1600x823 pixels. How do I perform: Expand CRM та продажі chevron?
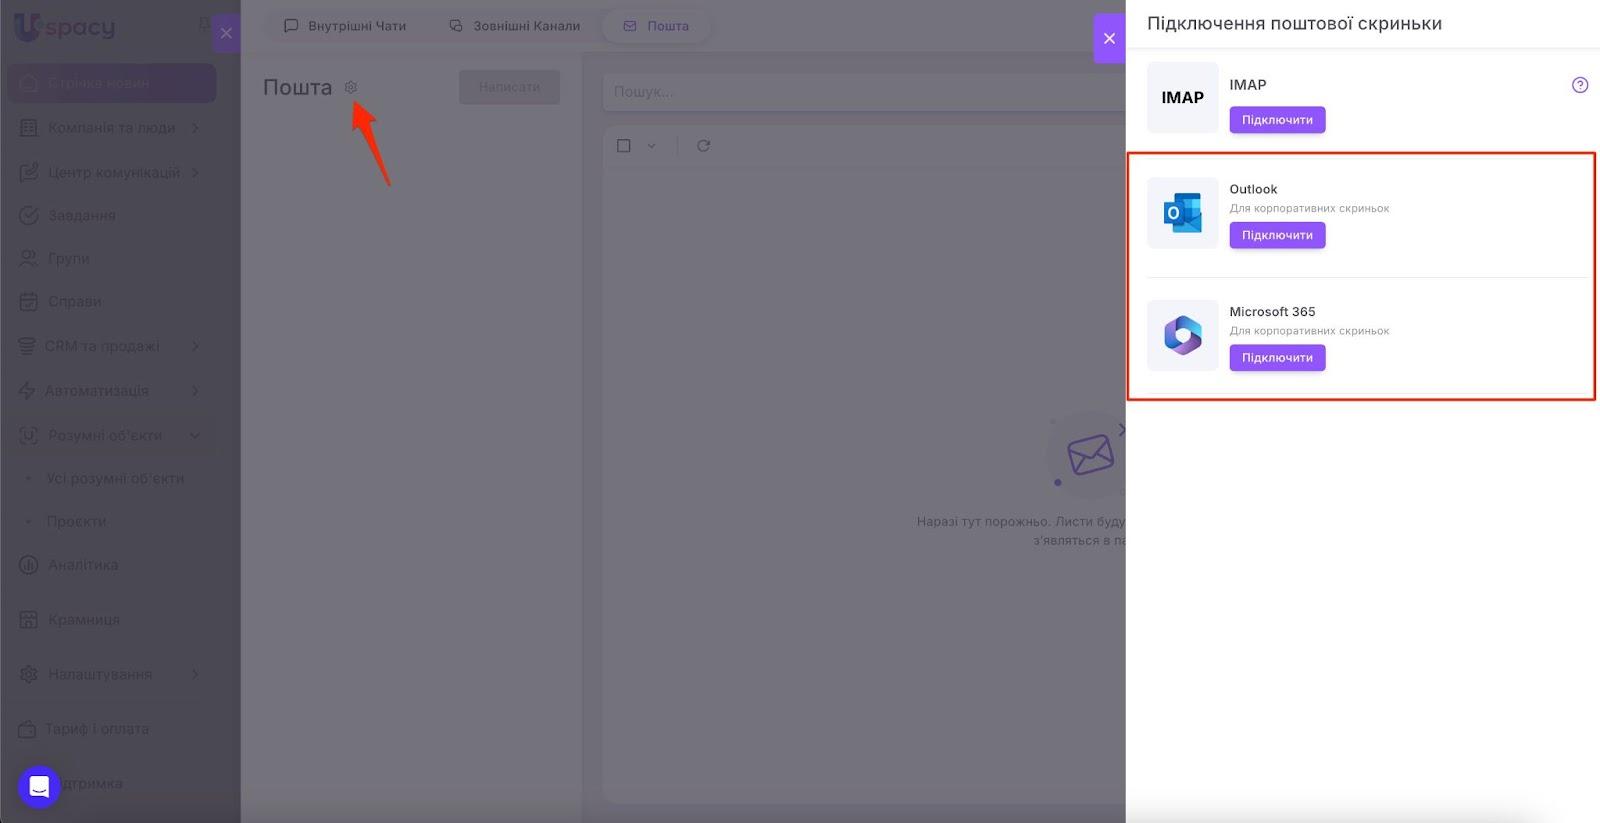[x=195, y=346]
